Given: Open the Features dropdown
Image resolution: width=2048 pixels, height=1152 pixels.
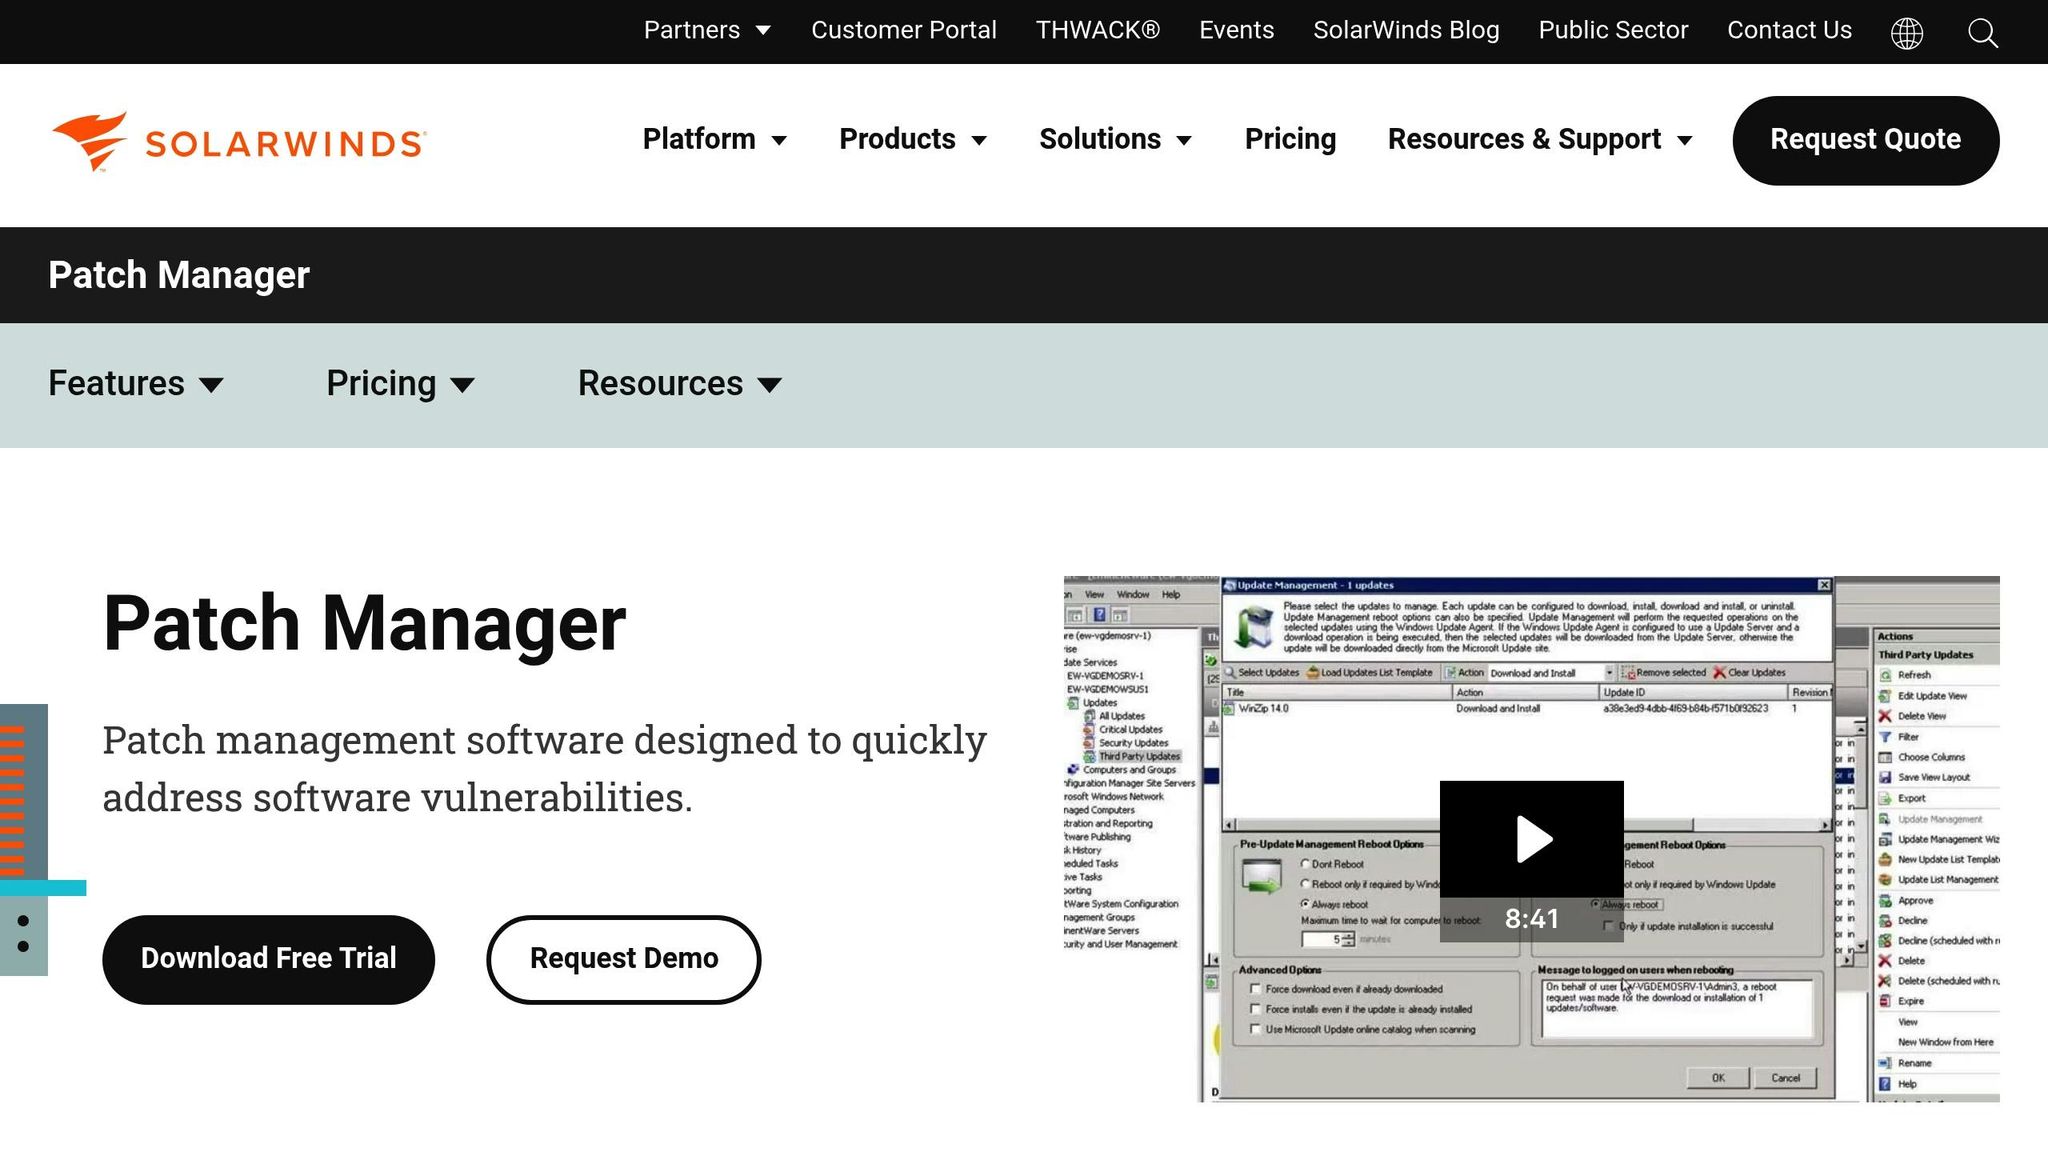Looking at the screenshot, I should pos(136,384).
